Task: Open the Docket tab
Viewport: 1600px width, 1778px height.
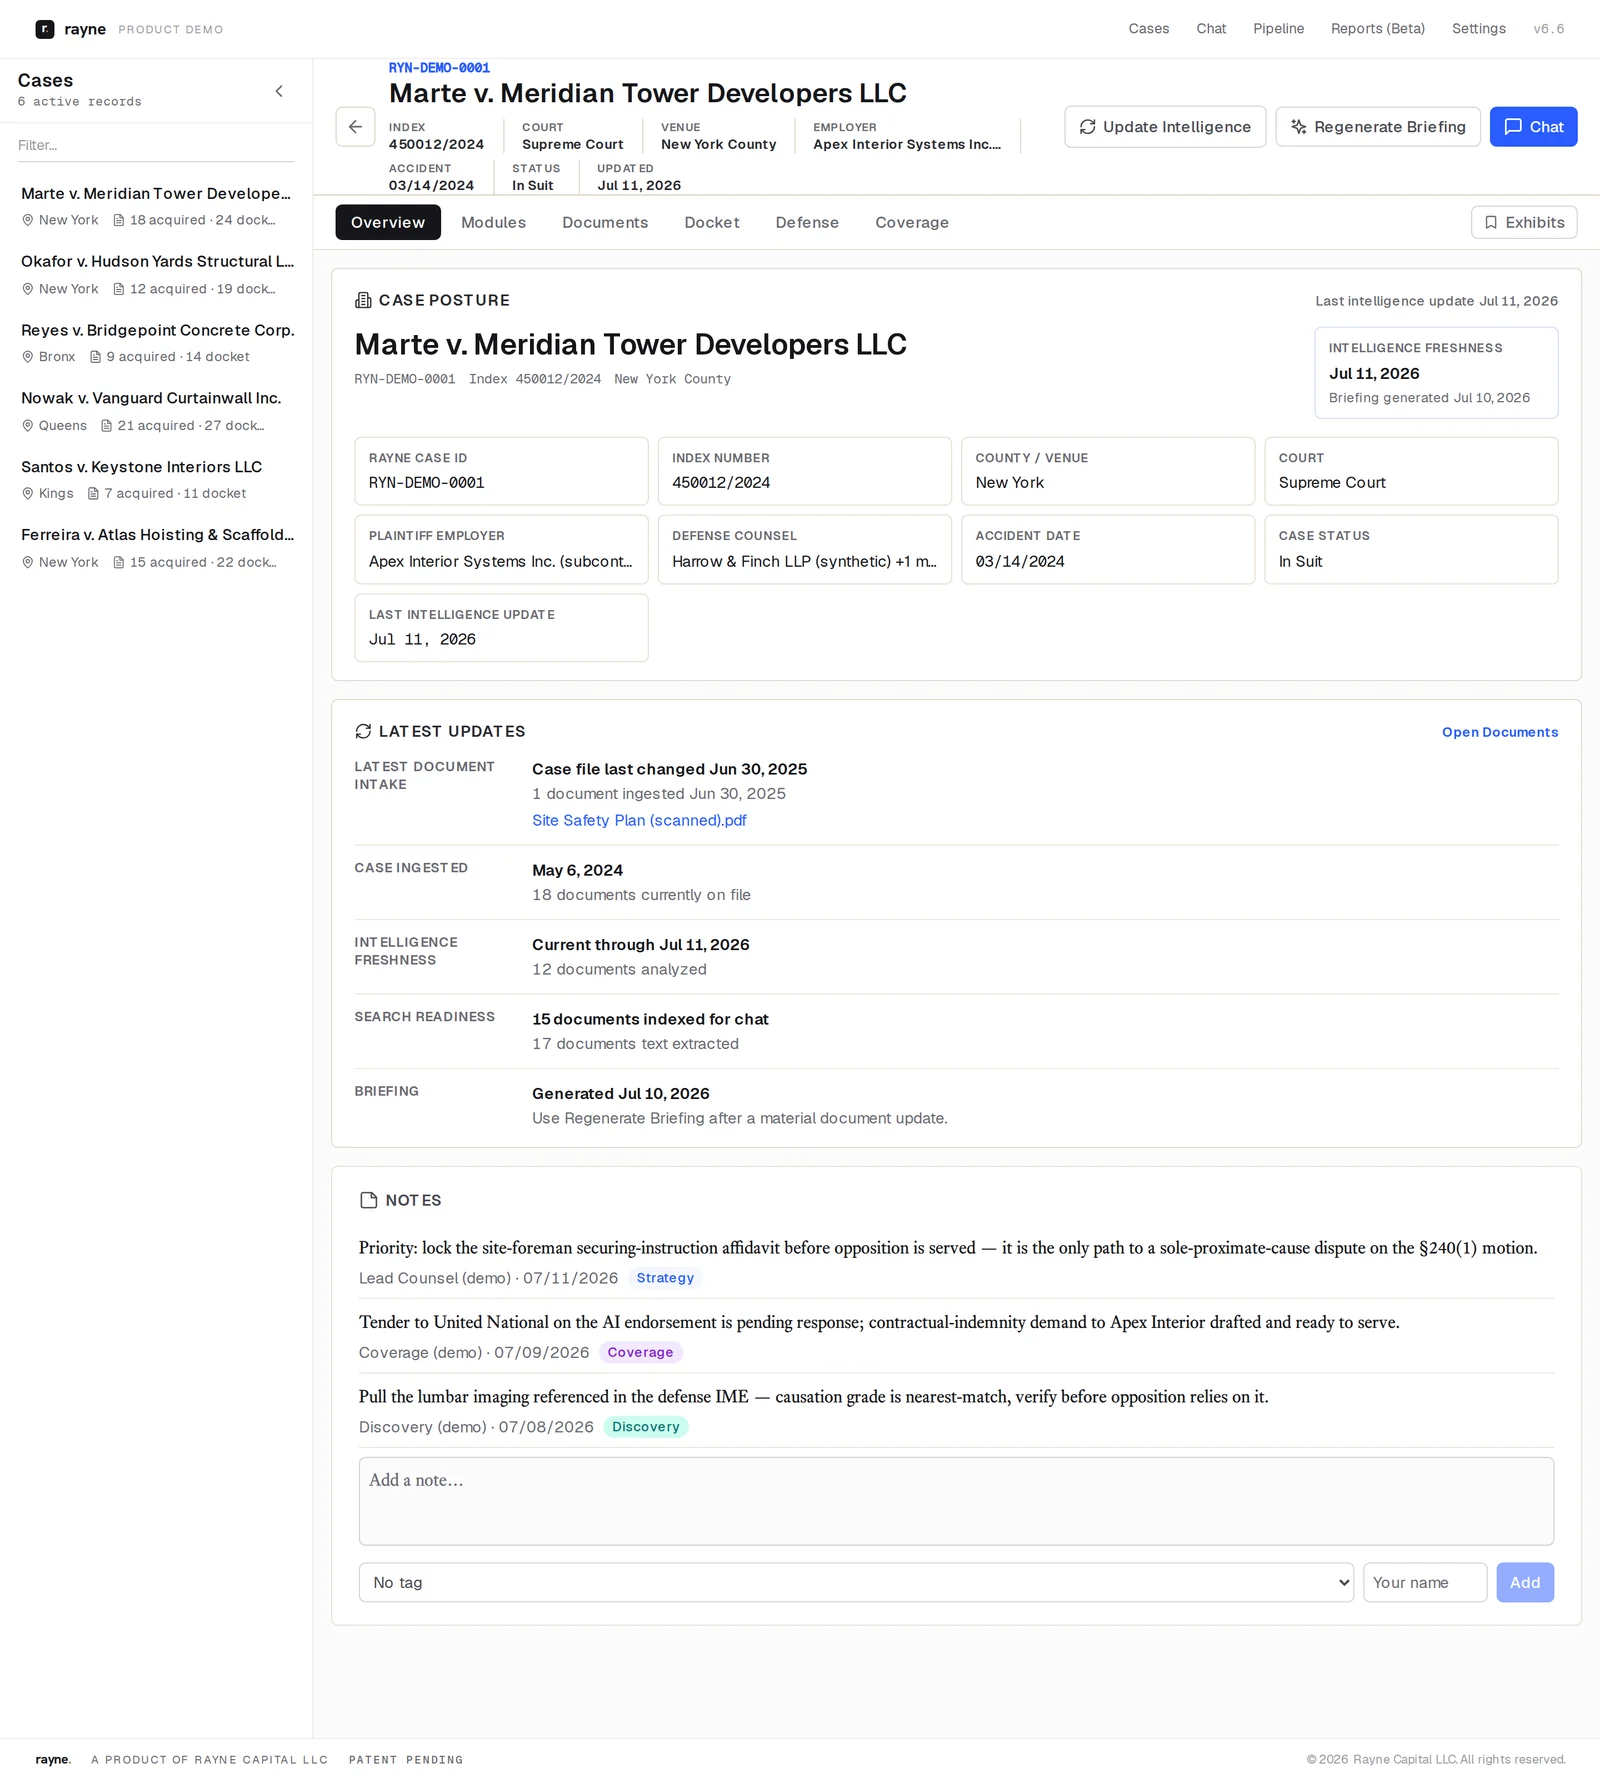Action: (x=712, y=222)
